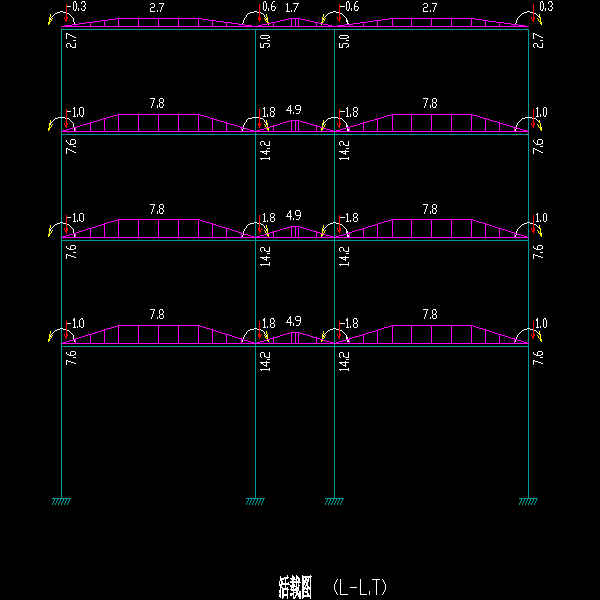Viewport: 600px width, 600px height.
Task: Click the left 5.0 column load label
Action: point(266,43)
